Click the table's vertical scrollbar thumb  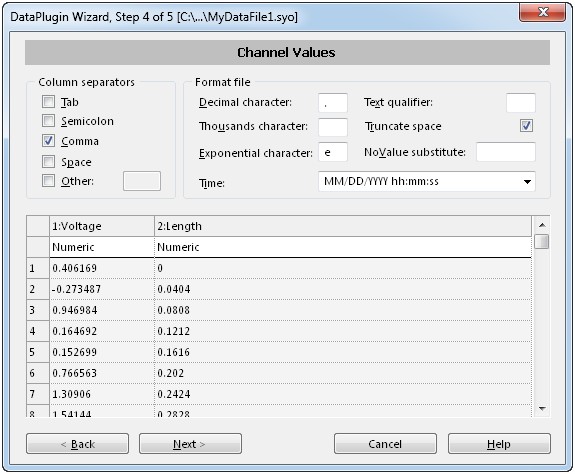click(542, 242)
